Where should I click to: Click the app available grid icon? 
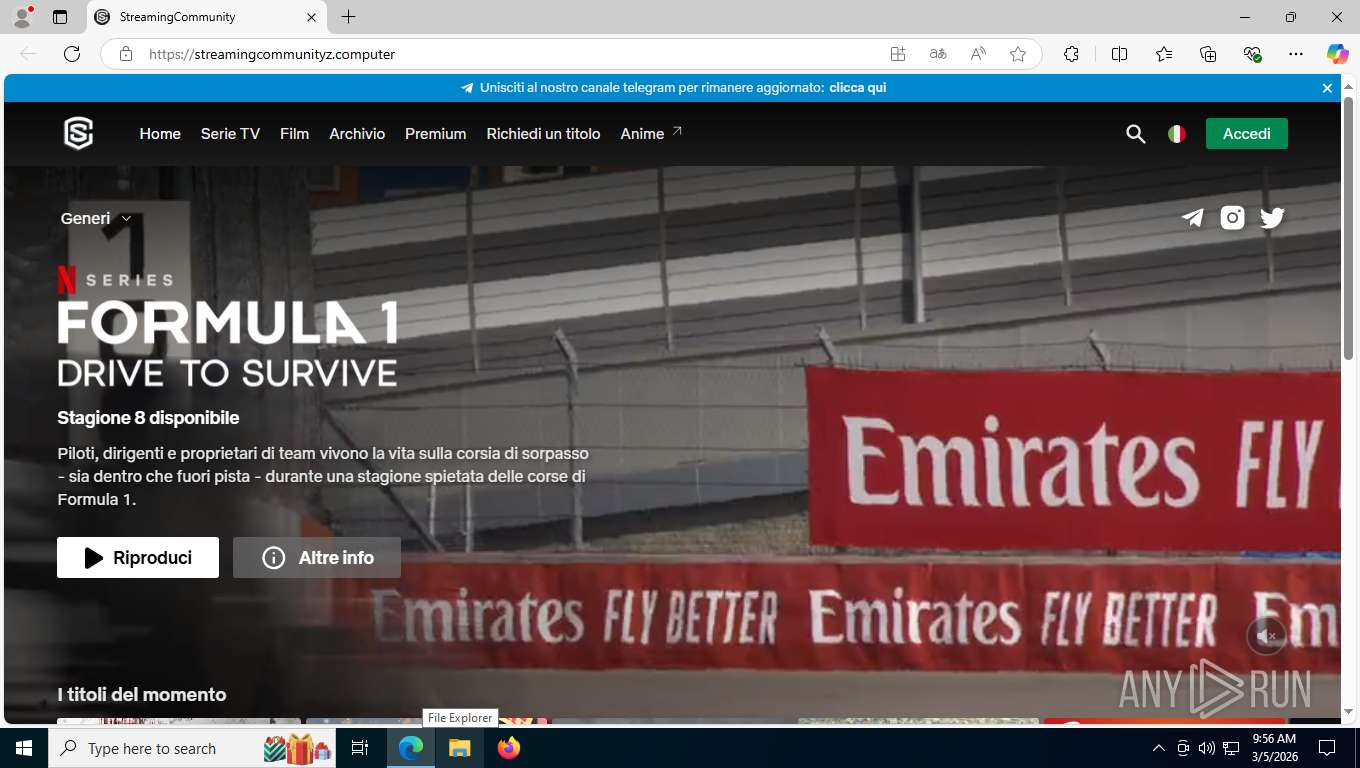898,54
